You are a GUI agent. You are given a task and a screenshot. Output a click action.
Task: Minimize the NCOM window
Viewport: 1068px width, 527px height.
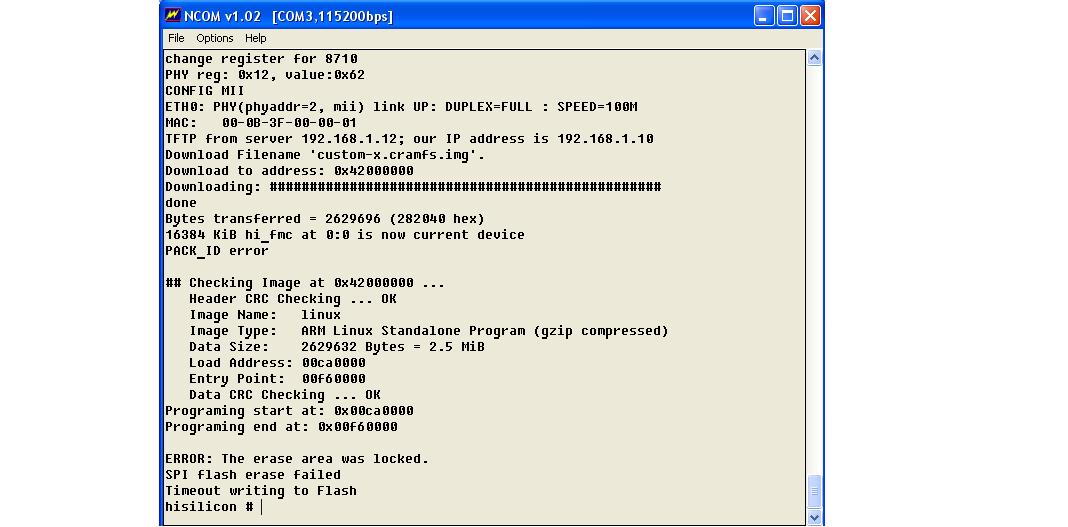pos(764,16)
